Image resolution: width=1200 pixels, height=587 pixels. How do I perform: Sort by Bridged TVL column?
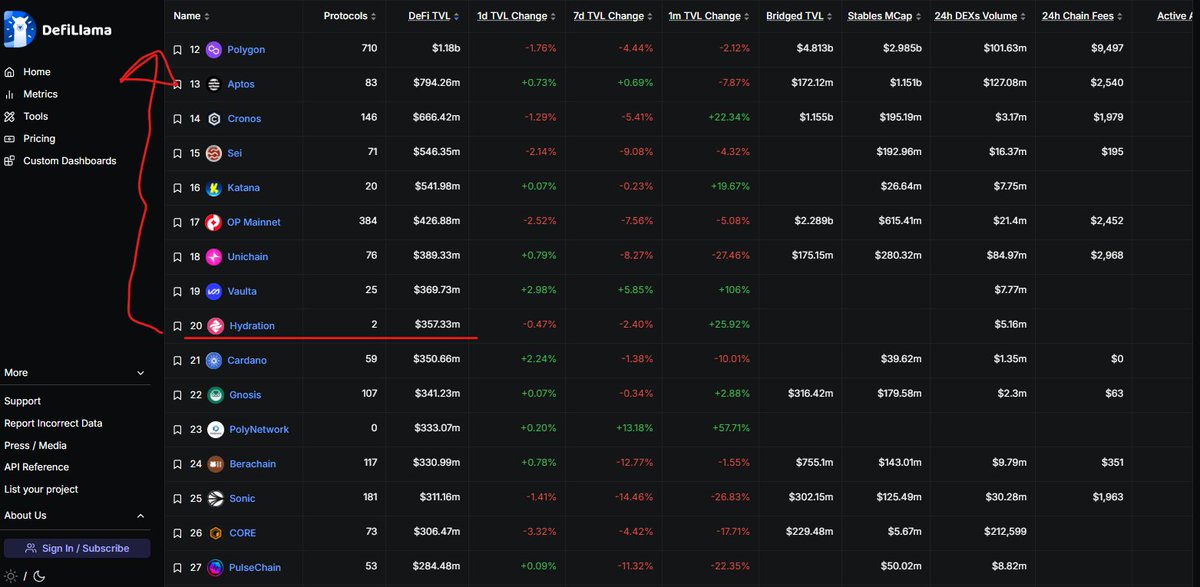(800, 16)
